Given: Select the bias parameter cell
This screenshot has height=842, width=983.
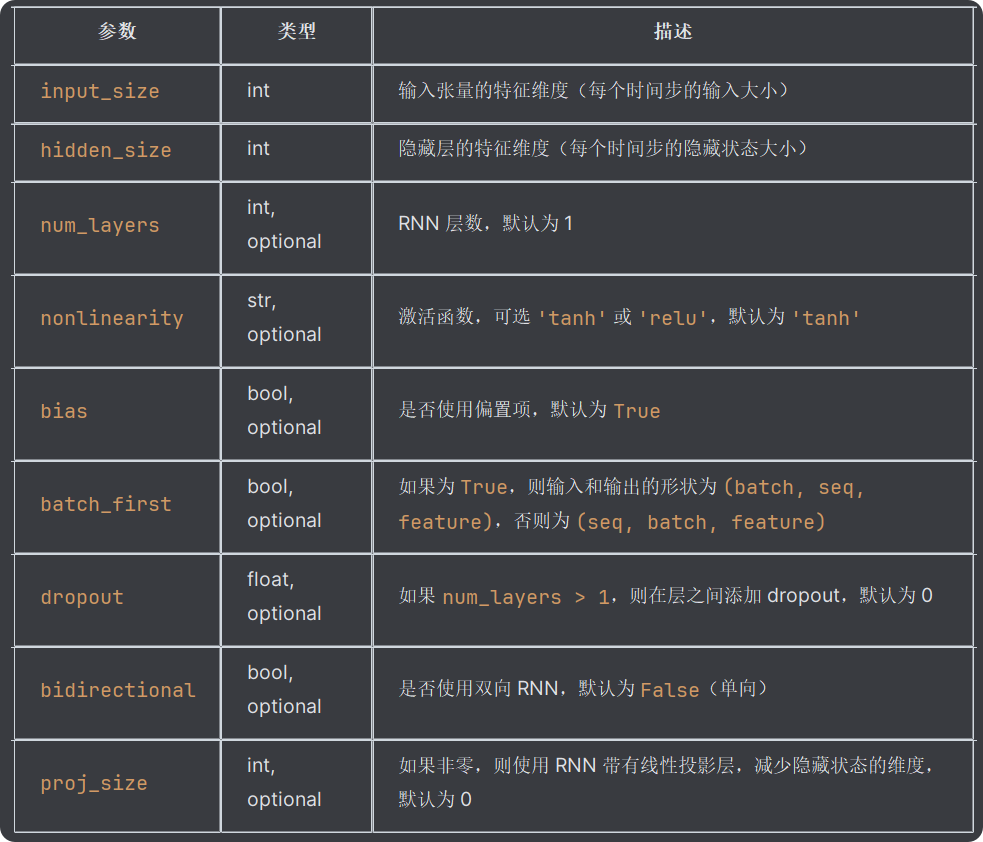Looking at the screenshot, I should click(117, 414).
